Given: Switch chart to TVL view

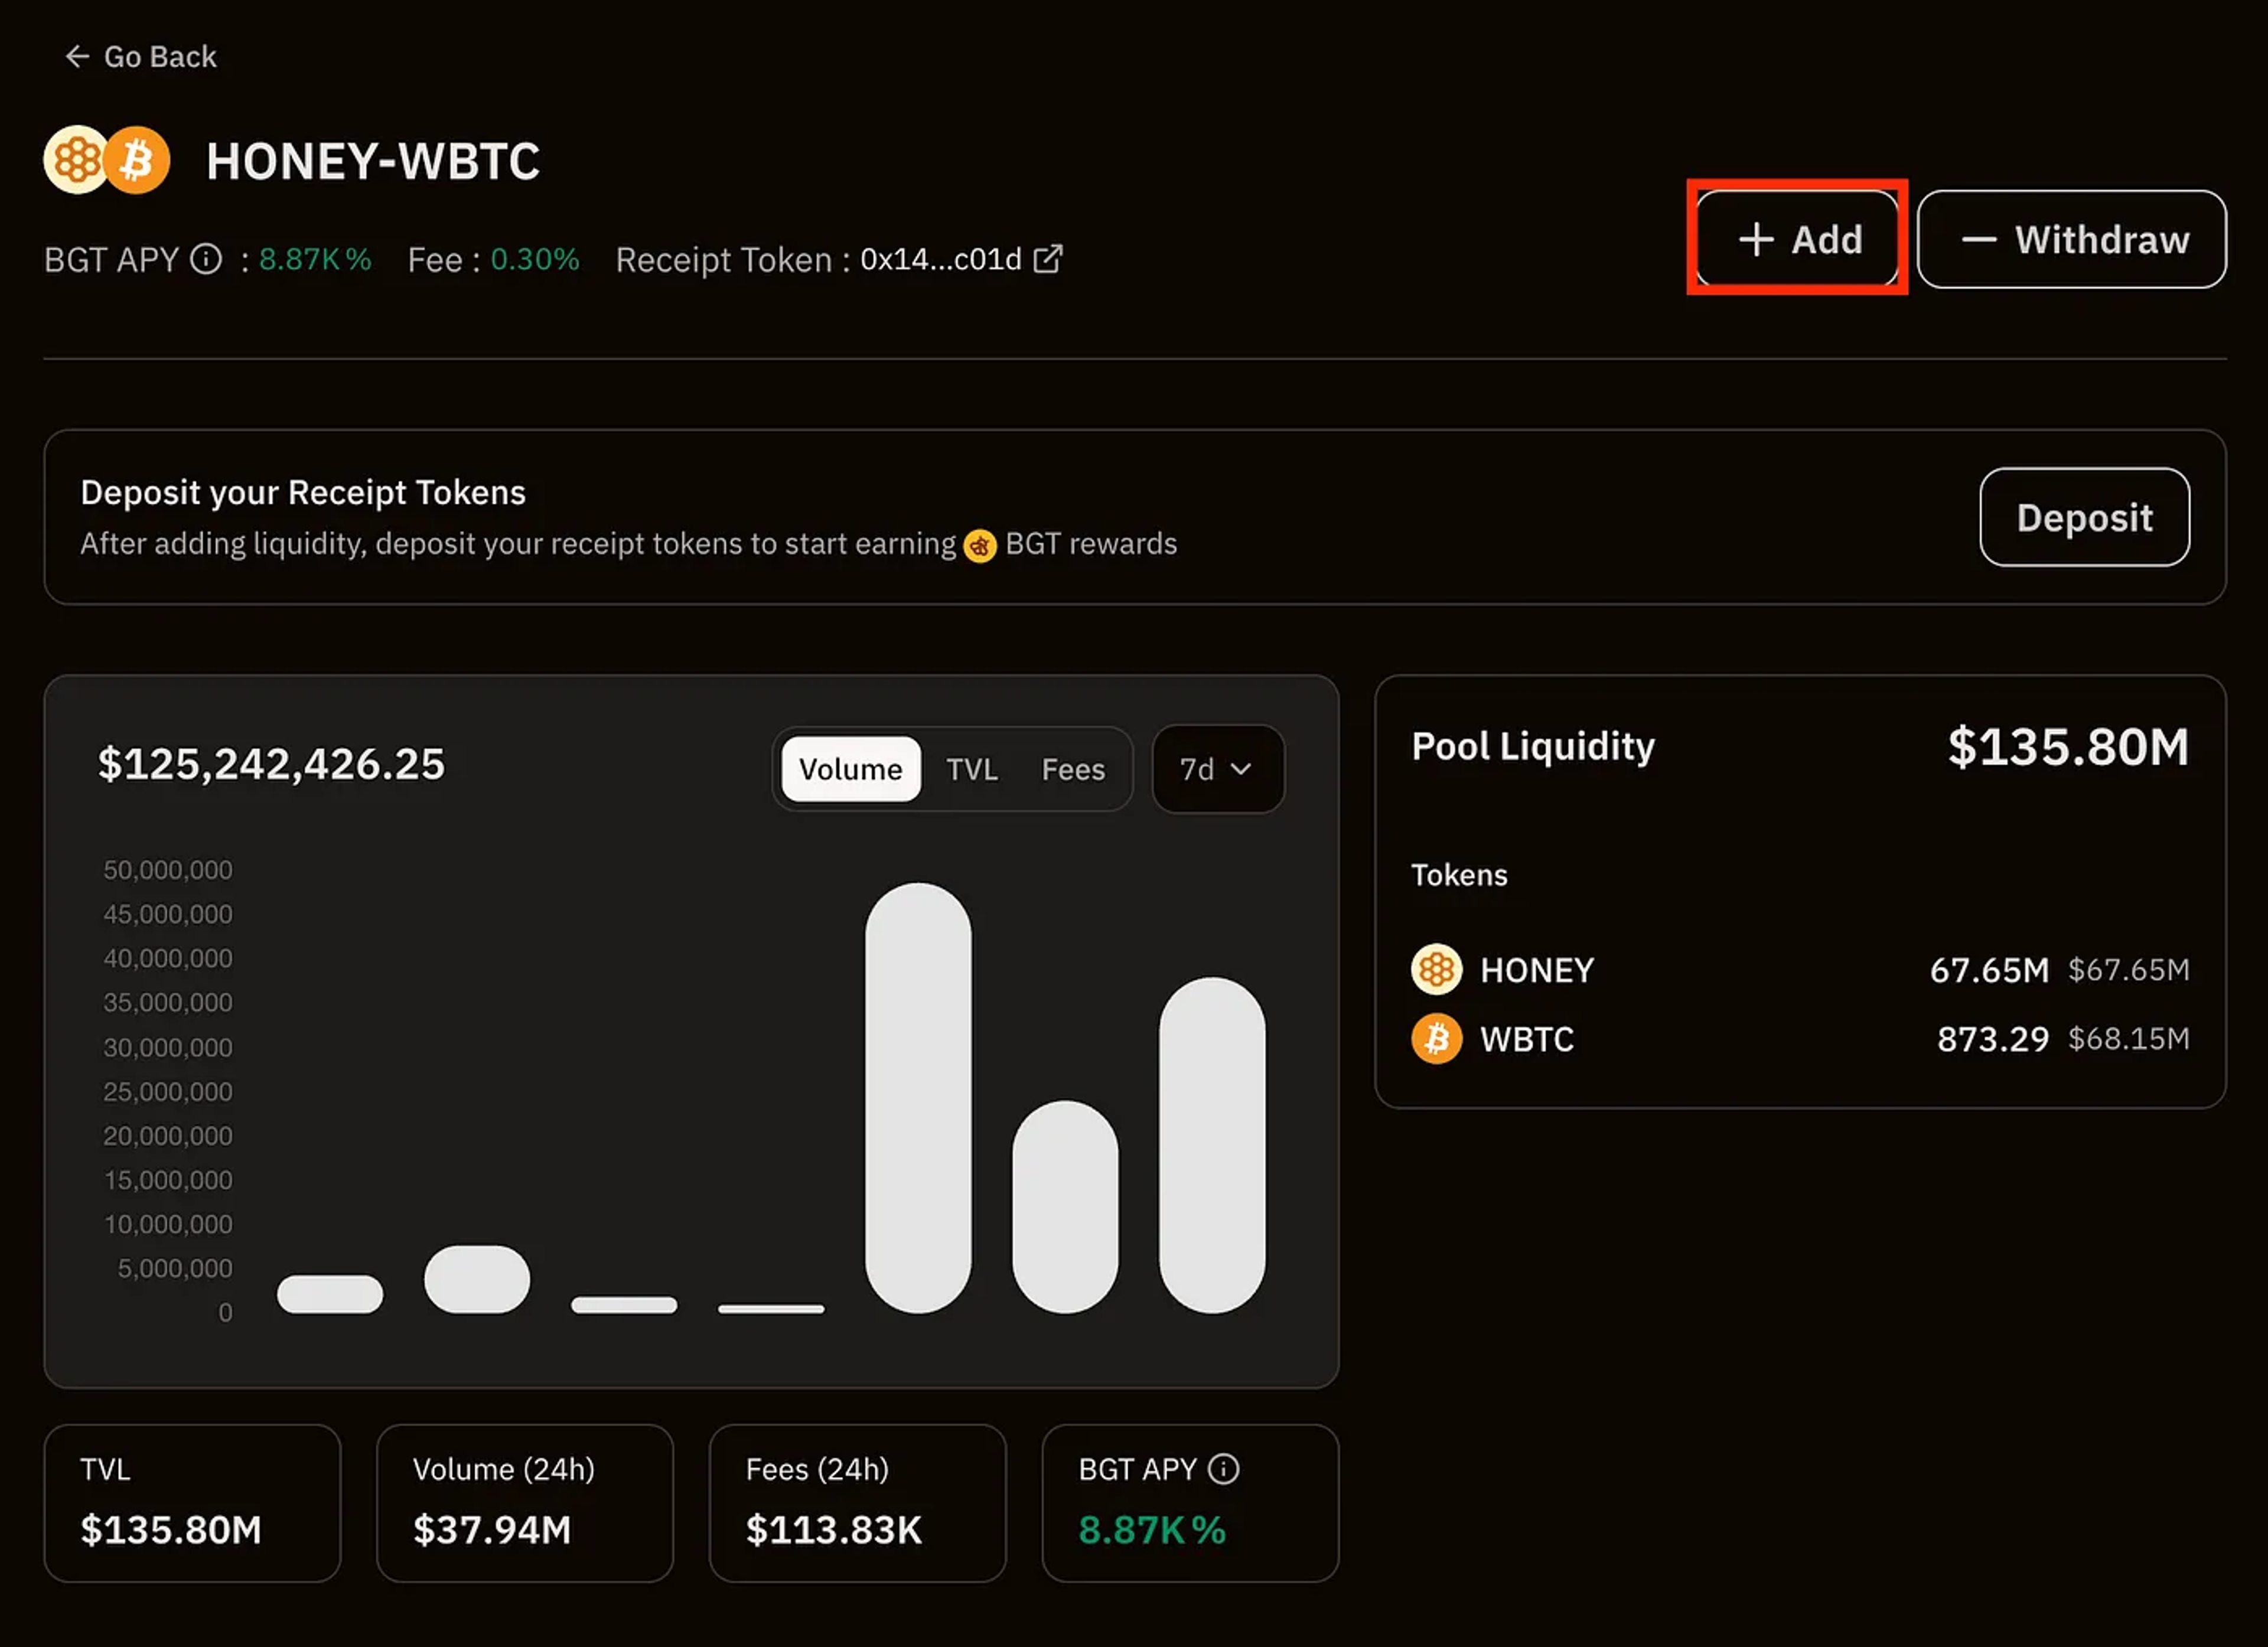Looking at the screenshot, I should click(972, 769).
